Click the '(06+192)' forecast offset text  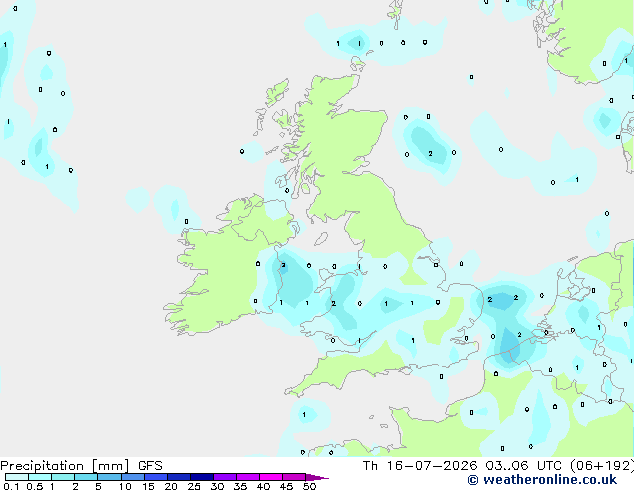(x=602, y=466)
